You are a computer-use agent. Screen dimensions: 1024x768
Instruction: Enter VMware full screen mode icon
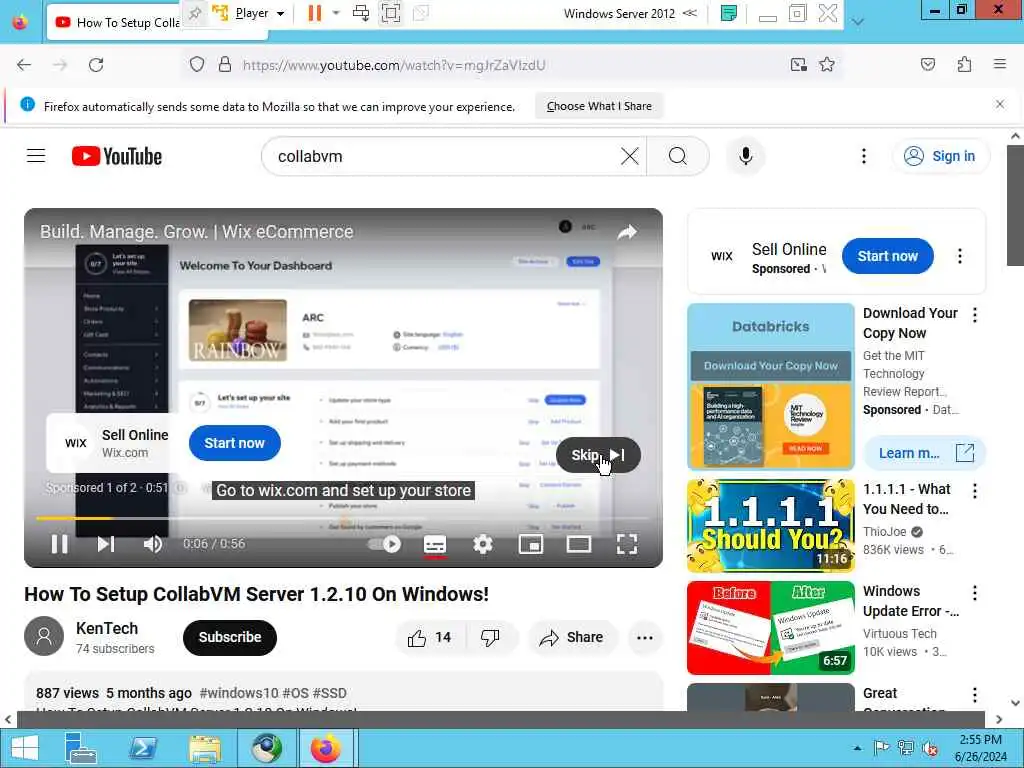pos(391,13)
